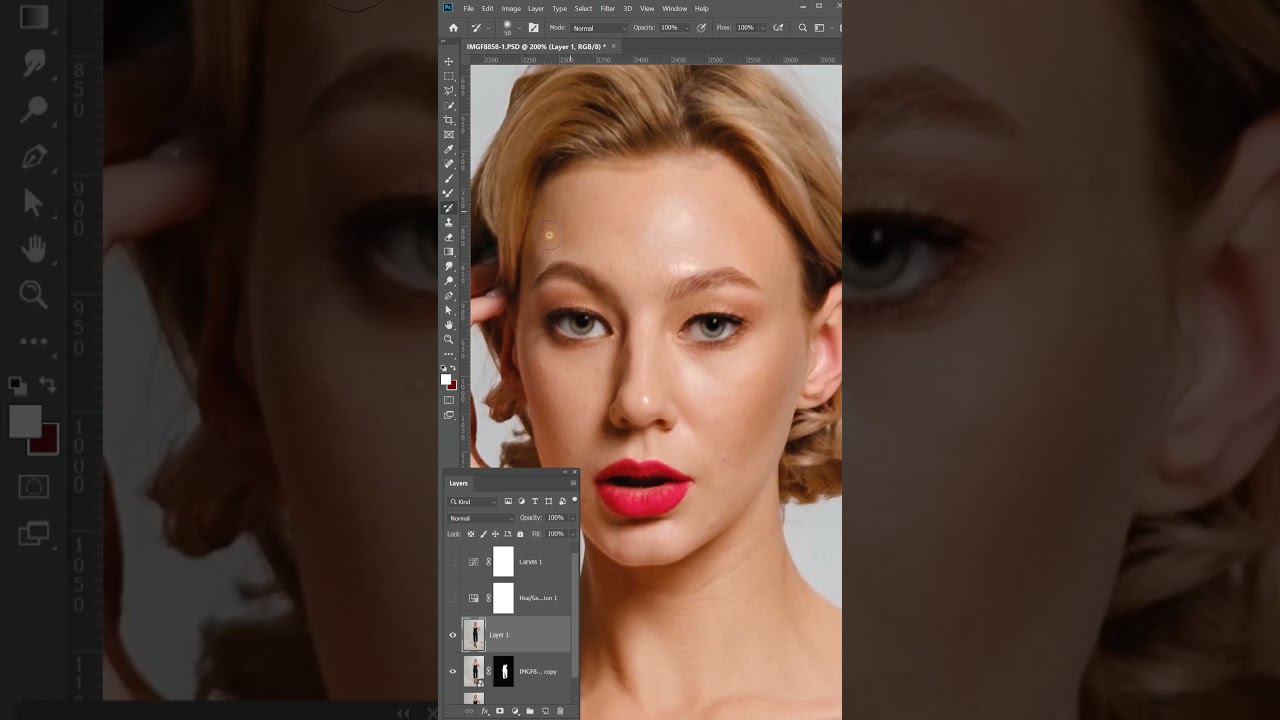Image resolution: width=1280 pixels, height=720 pixels.
Task: Toggle lock image pixels brush icon
Action: [483, 534]
